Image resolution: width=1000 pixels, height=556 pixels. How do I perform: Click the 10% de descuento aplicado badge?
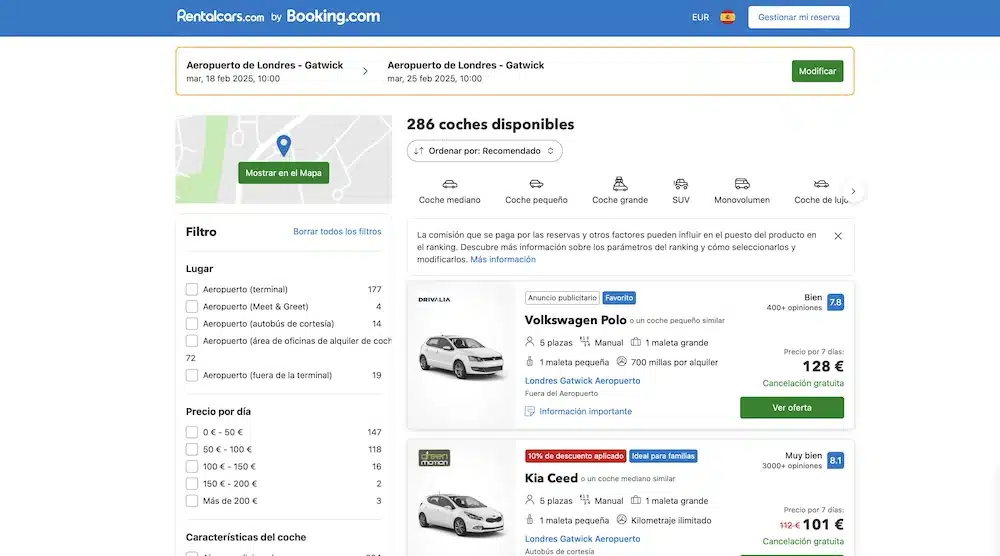tap(575, 456)
